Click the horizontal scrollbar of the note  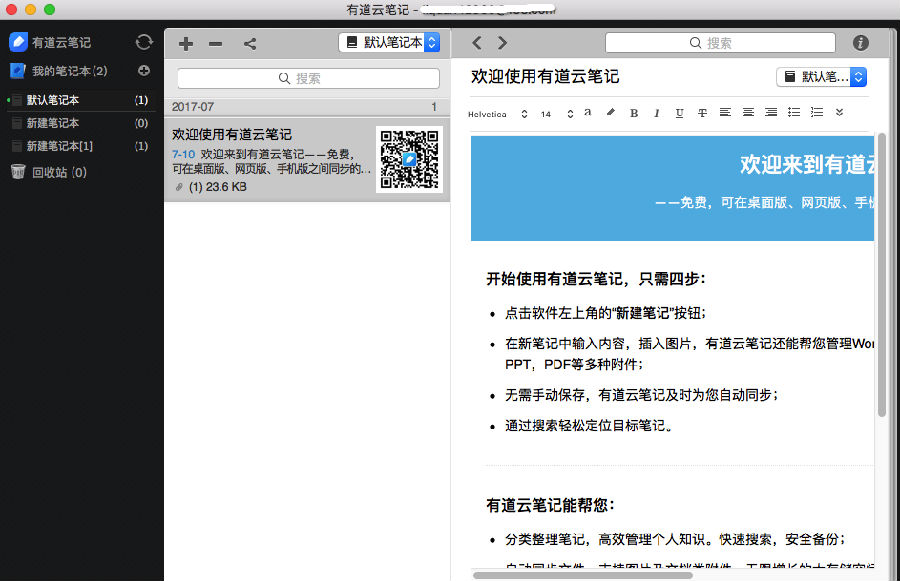click(583, 575)
